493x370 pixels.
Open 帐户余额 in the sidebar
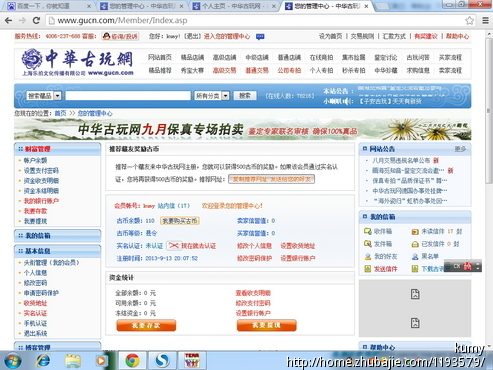[35, 161]
